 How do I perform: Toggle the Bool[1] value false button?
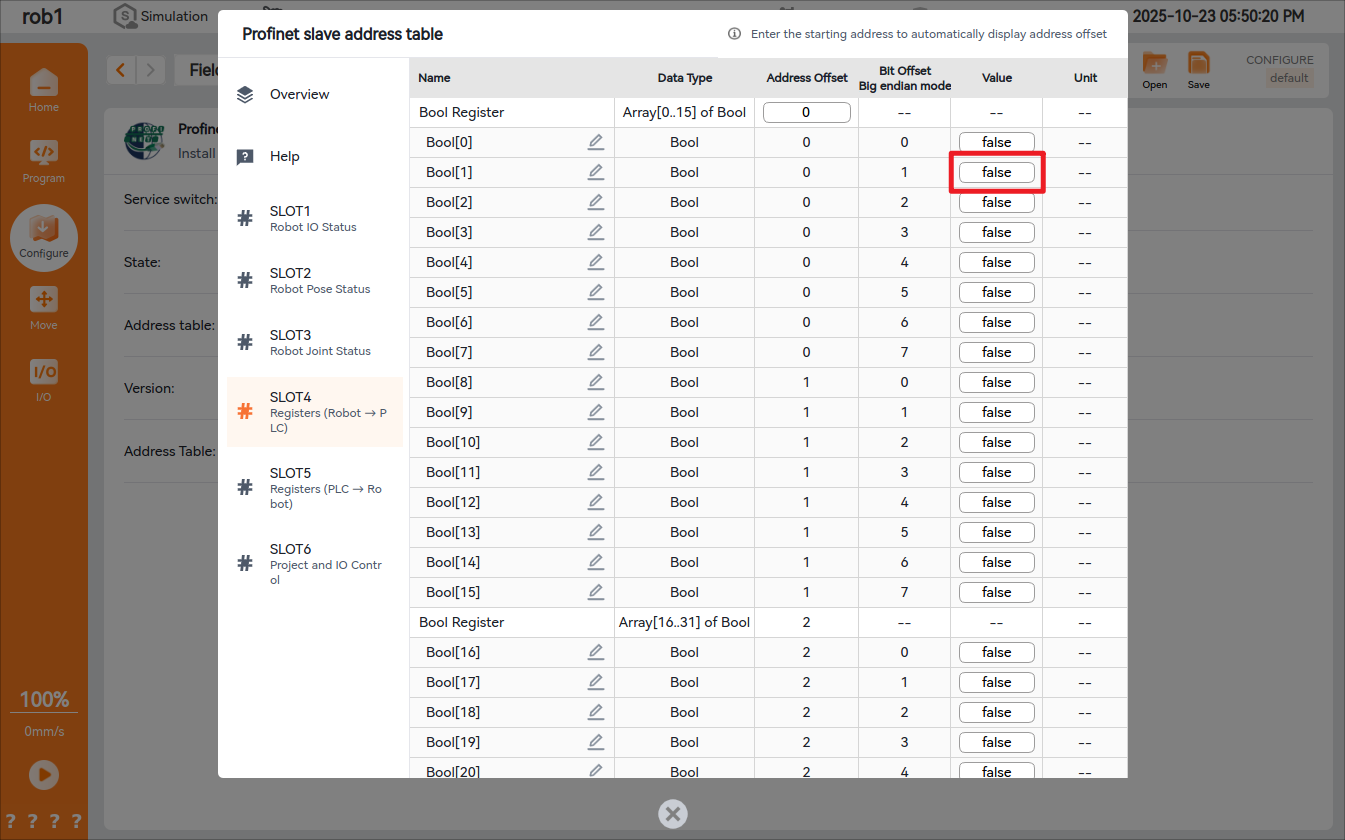[x=996, y=172]
